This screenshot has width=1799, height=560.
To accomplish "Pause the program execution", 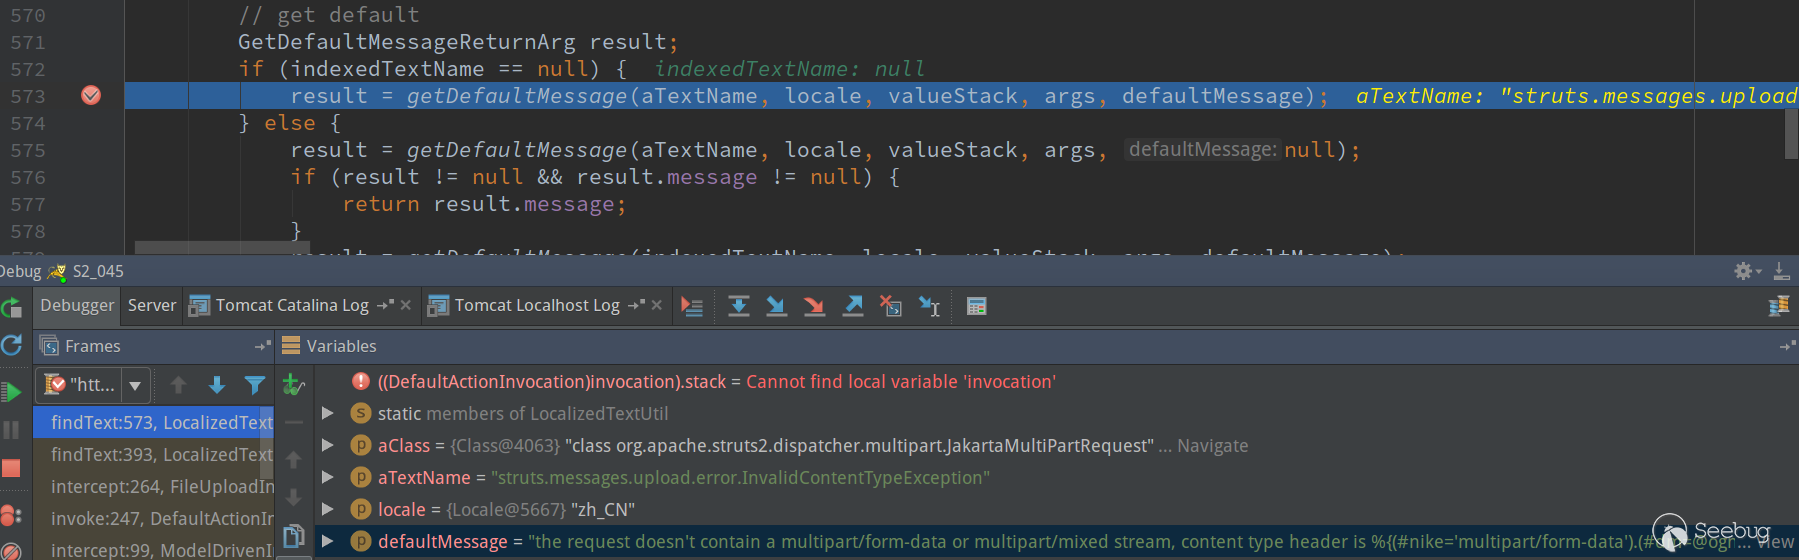I will click(11, 430).
